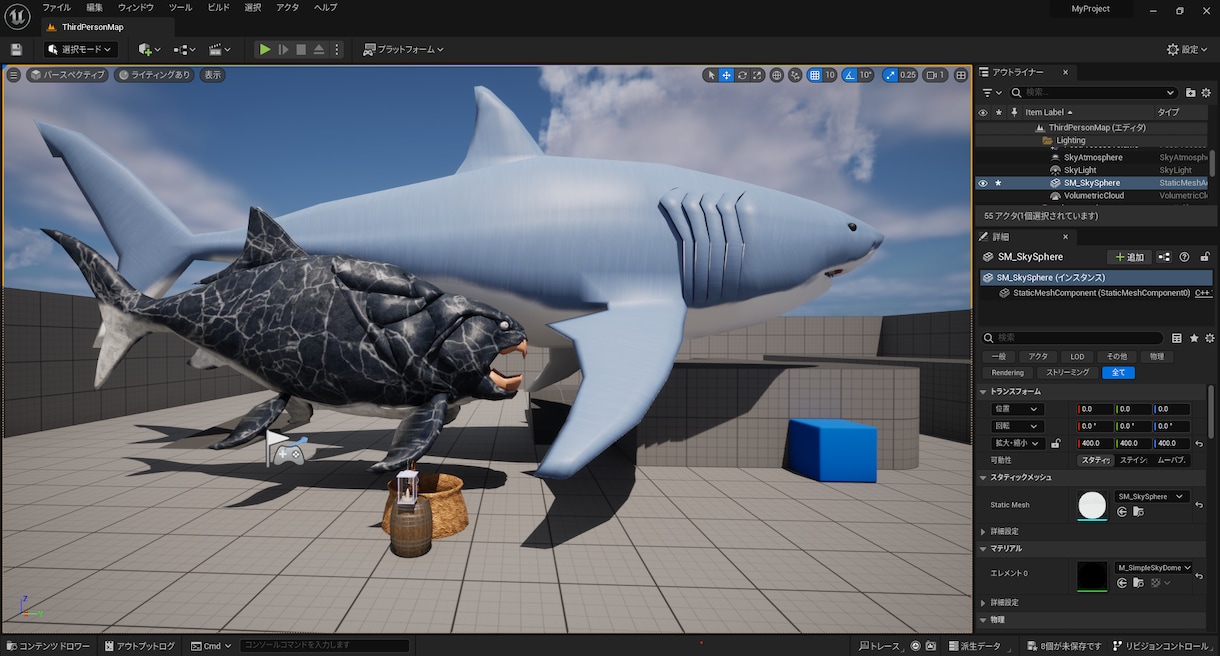Click the Outliner search field

[x=1094, y=92]
